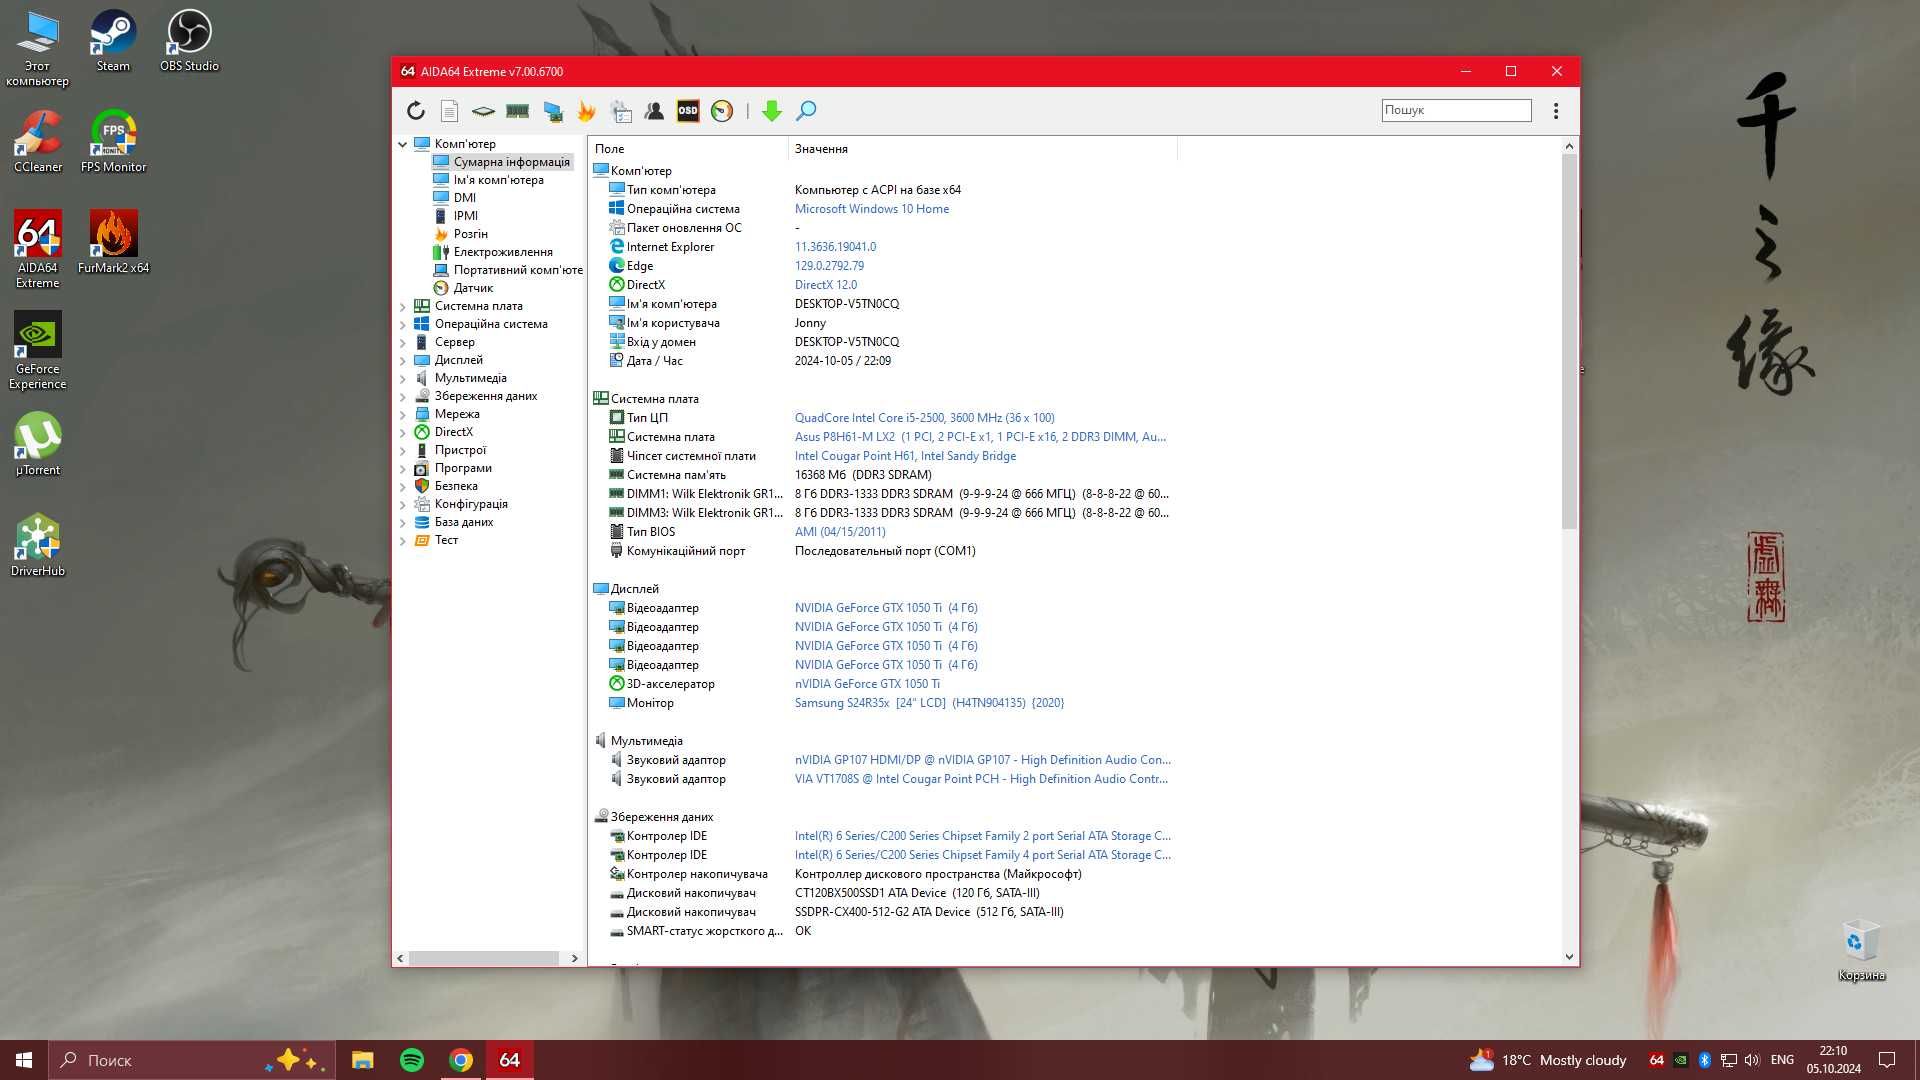Screen dimensions: 1920x1080
Task: Select FPS Monitor desktop icon
Action: [113, 142]
